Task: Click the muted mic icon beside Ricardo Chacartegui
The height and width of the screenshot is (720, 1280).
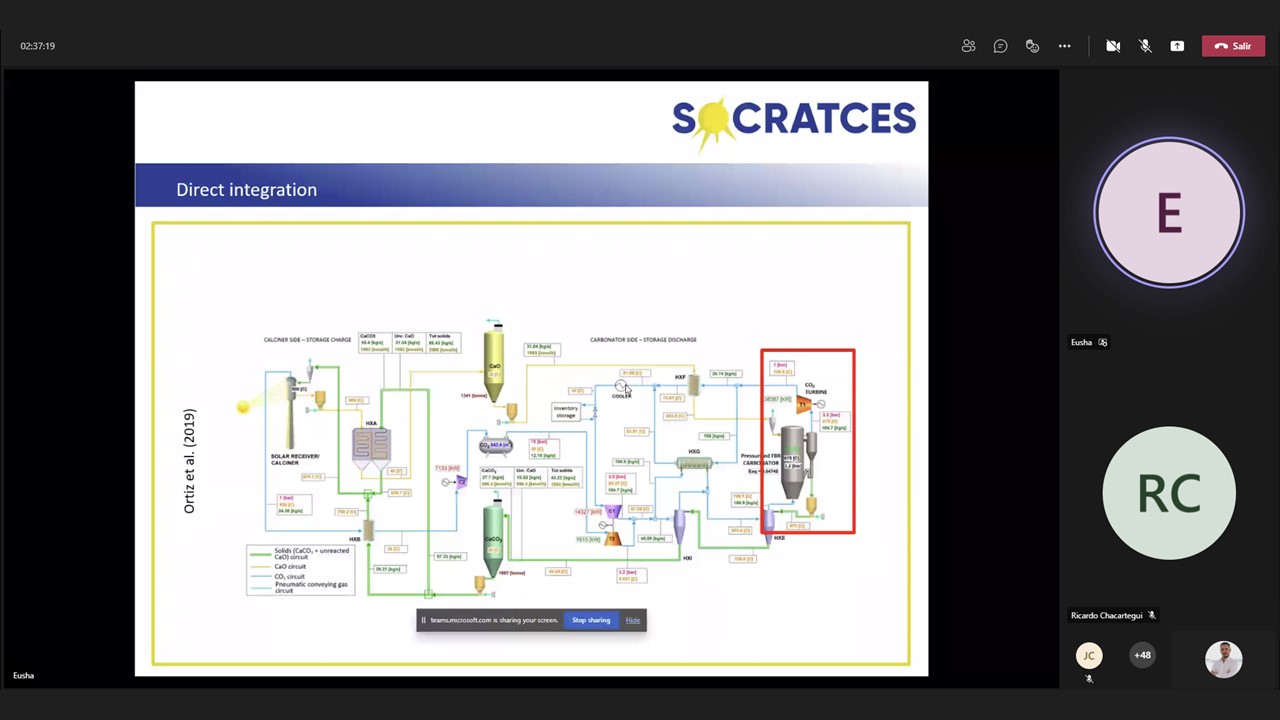Action: [x=1151, y=616]
